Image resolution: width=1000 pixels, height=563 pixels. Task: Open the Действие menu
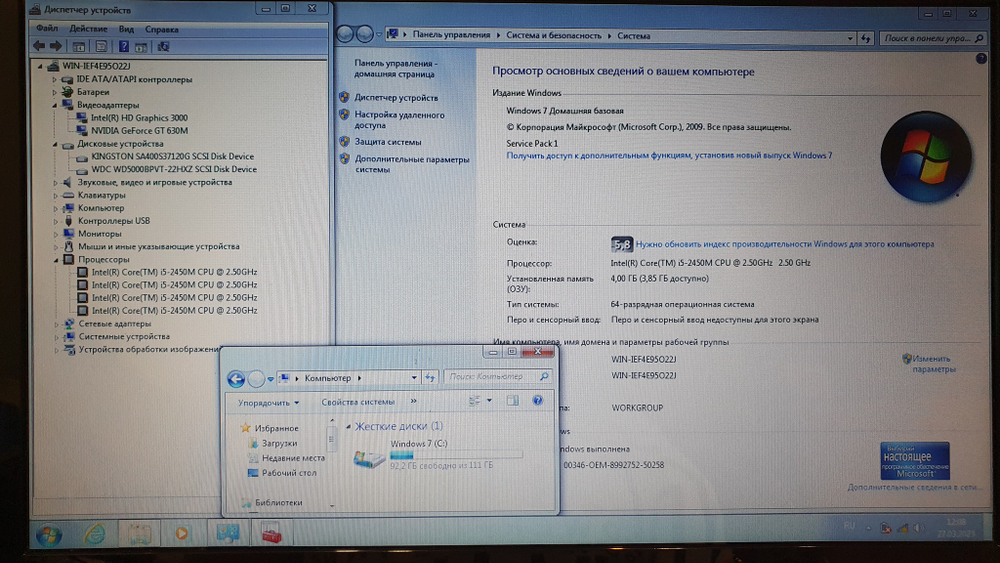coord(88,29)
